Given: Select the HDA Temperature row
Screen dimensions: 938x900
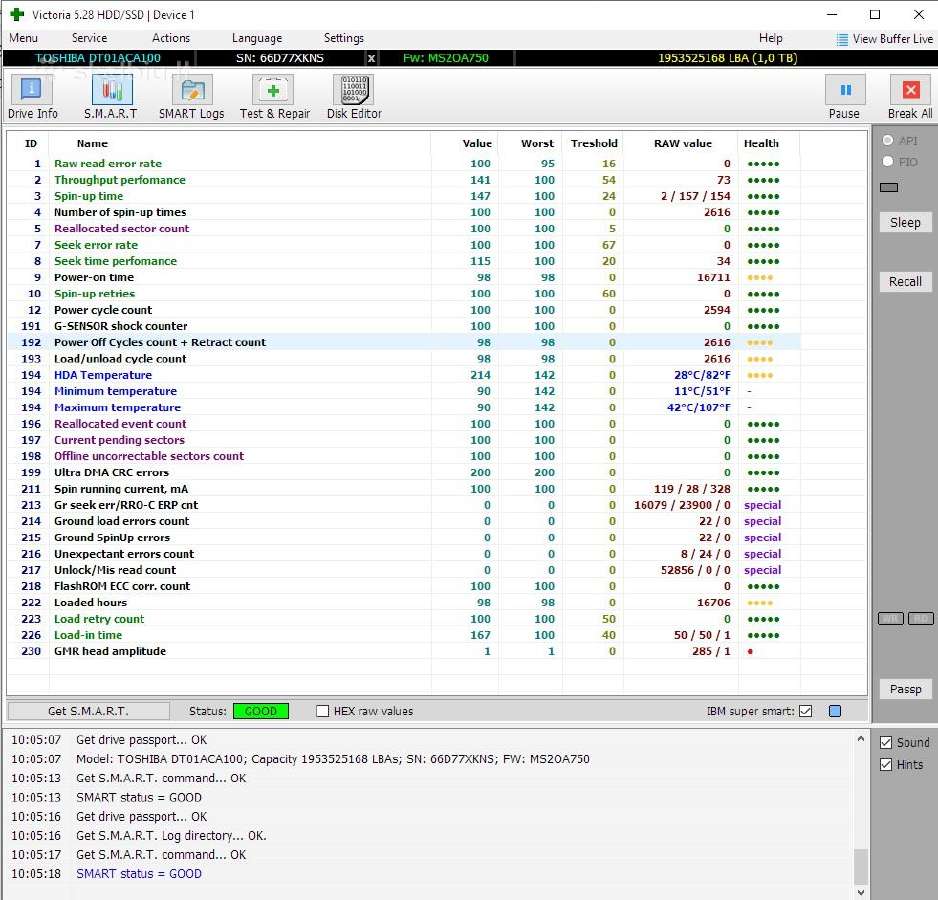Looking at the screenshot, I should pyautogui.click(x=404, y=375).
